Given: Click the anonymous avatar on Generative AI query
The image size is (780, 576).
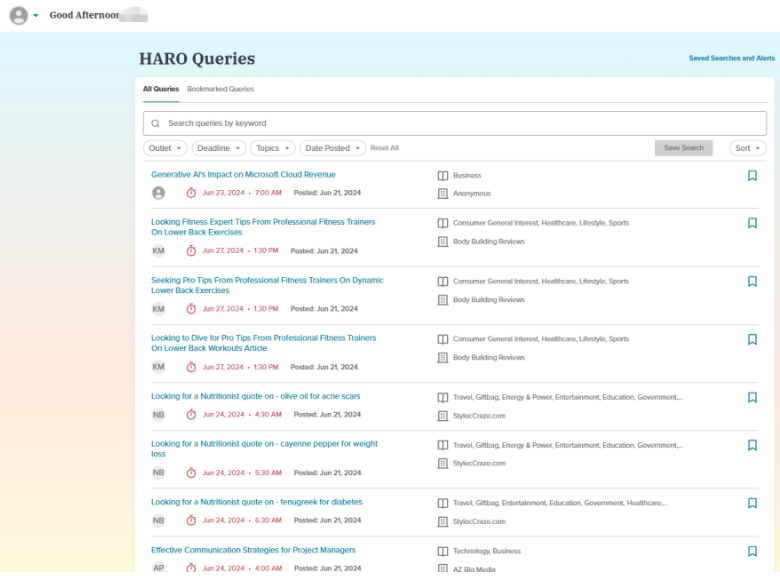Looking at the screenshot, I should pyautogui.click(x=159, y=193).
